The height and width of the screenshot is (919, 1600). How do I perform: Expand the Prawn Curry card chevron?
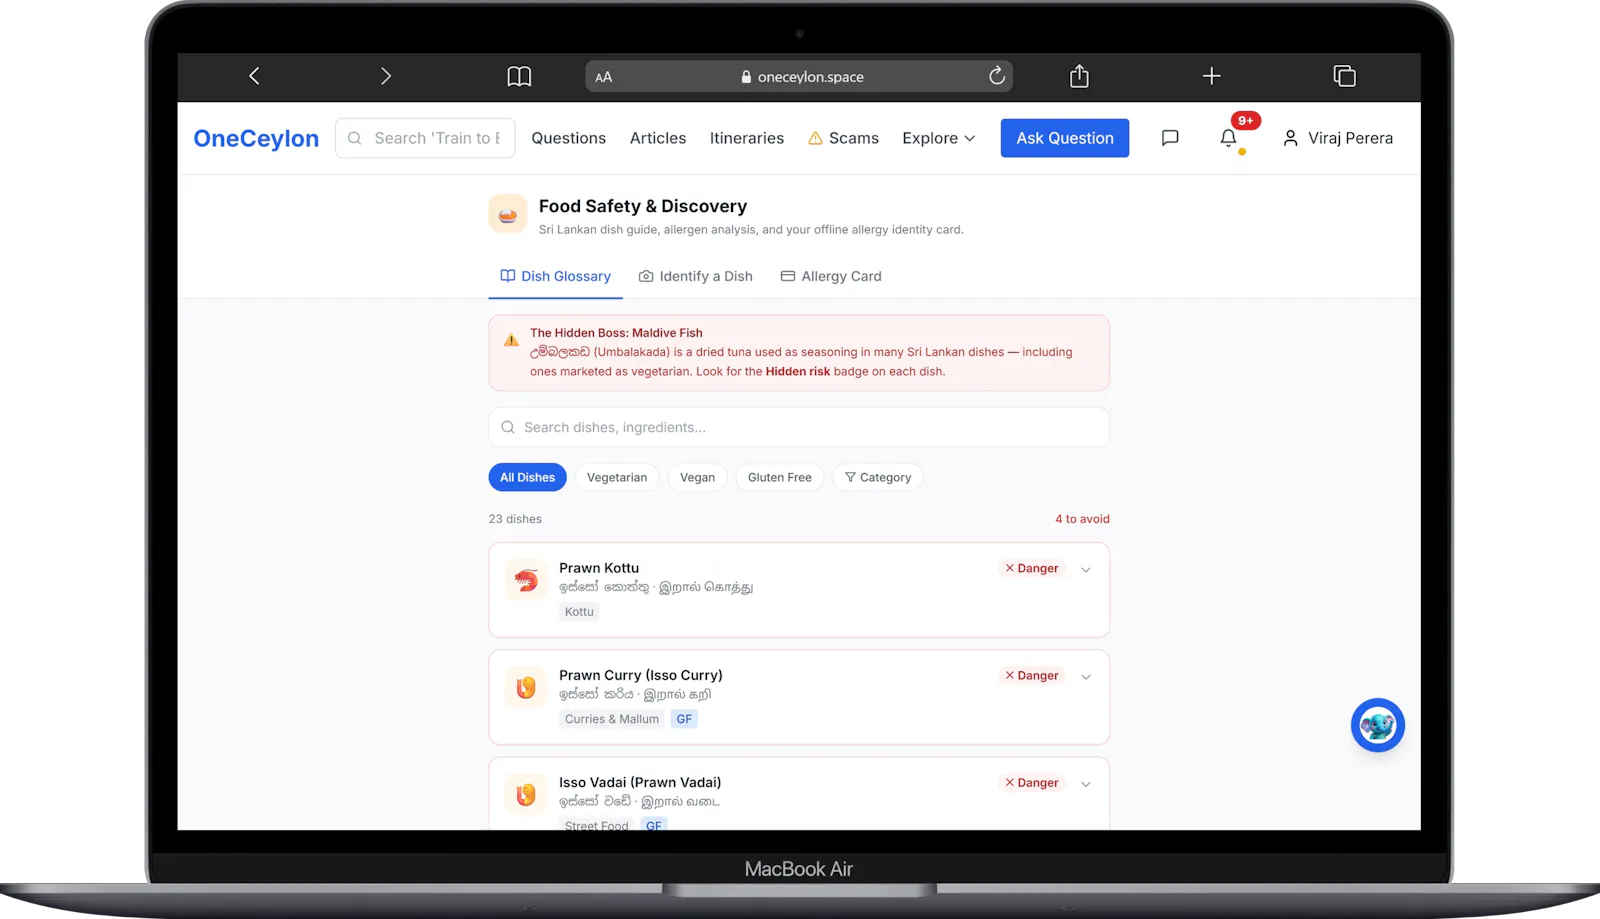click(1086, 676)
